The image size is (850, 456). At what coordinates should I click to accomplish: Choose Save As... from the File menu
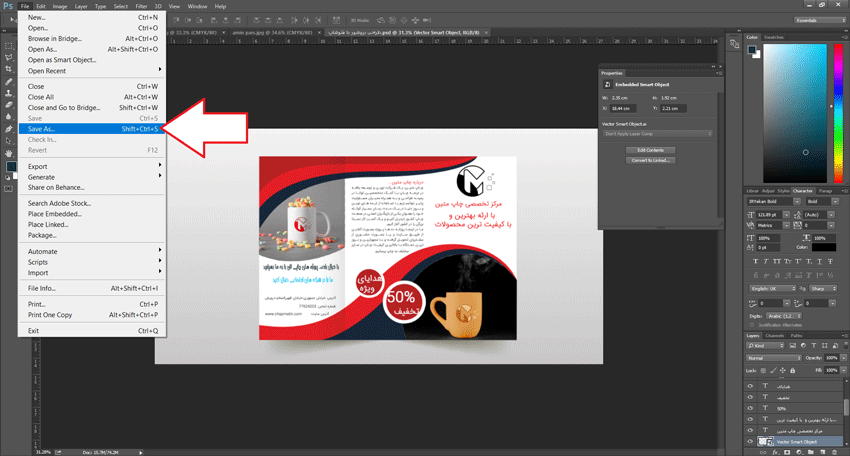point(92,129)
